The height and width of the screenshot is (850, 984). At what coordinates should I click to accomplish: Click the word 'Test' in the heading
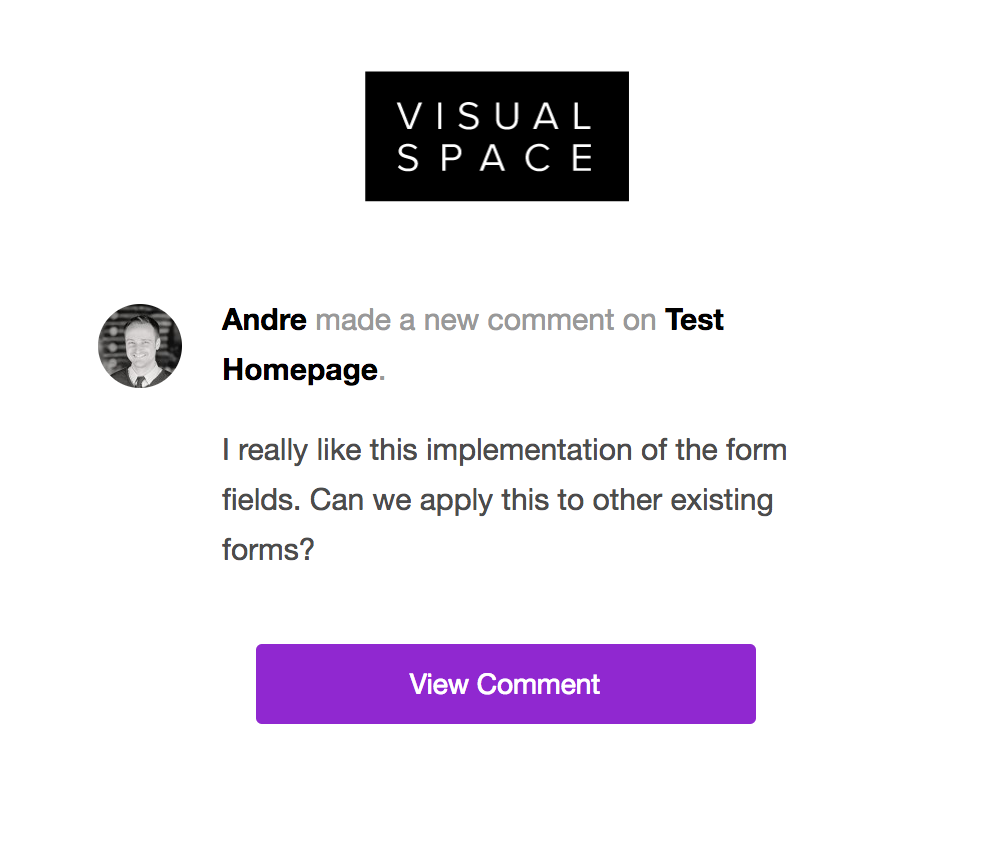694,320
